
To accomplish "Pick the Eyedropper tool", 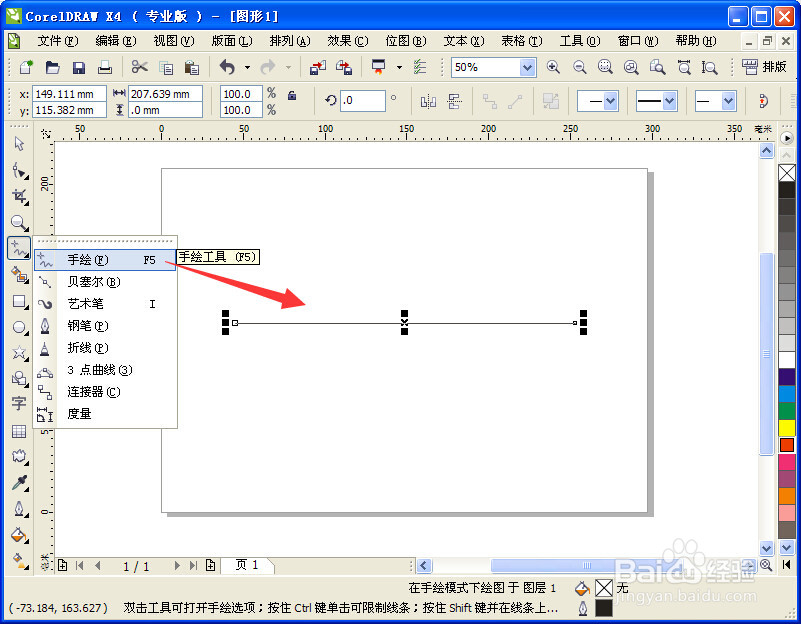I will coord(18,481).
